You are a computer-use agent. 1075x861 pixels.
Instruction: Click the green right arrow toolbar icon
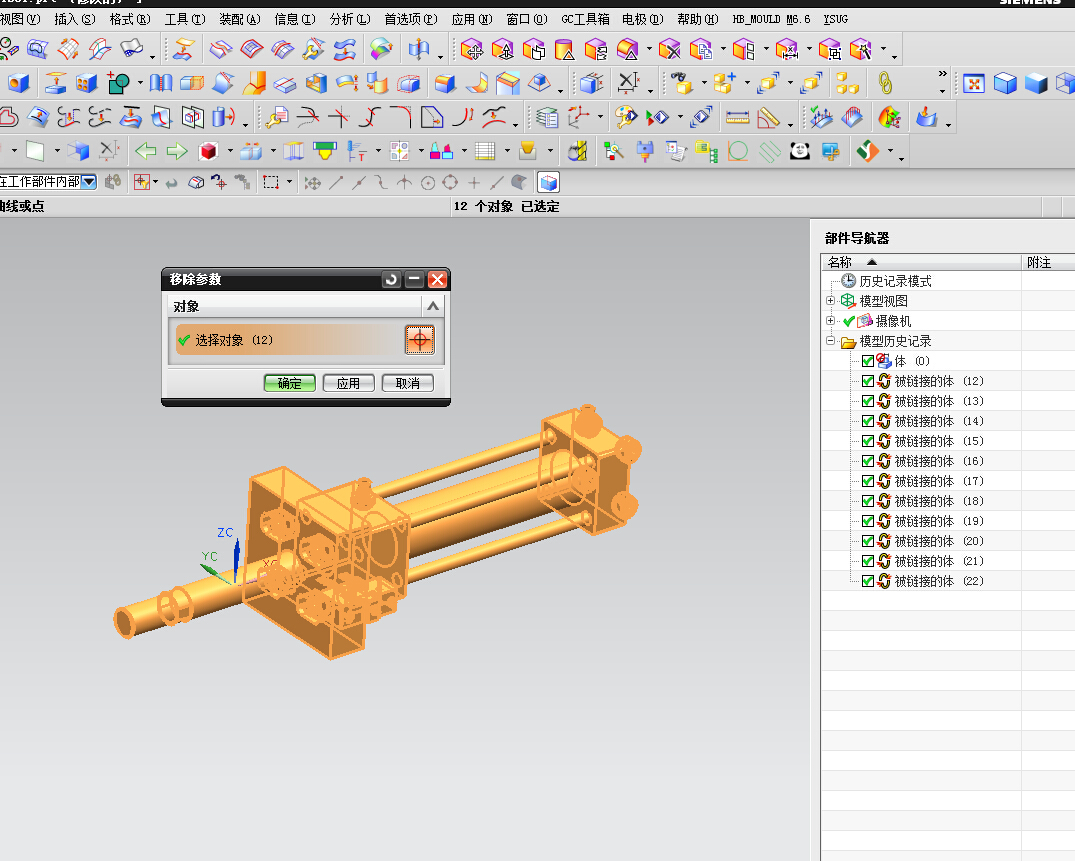pos(177,151)
